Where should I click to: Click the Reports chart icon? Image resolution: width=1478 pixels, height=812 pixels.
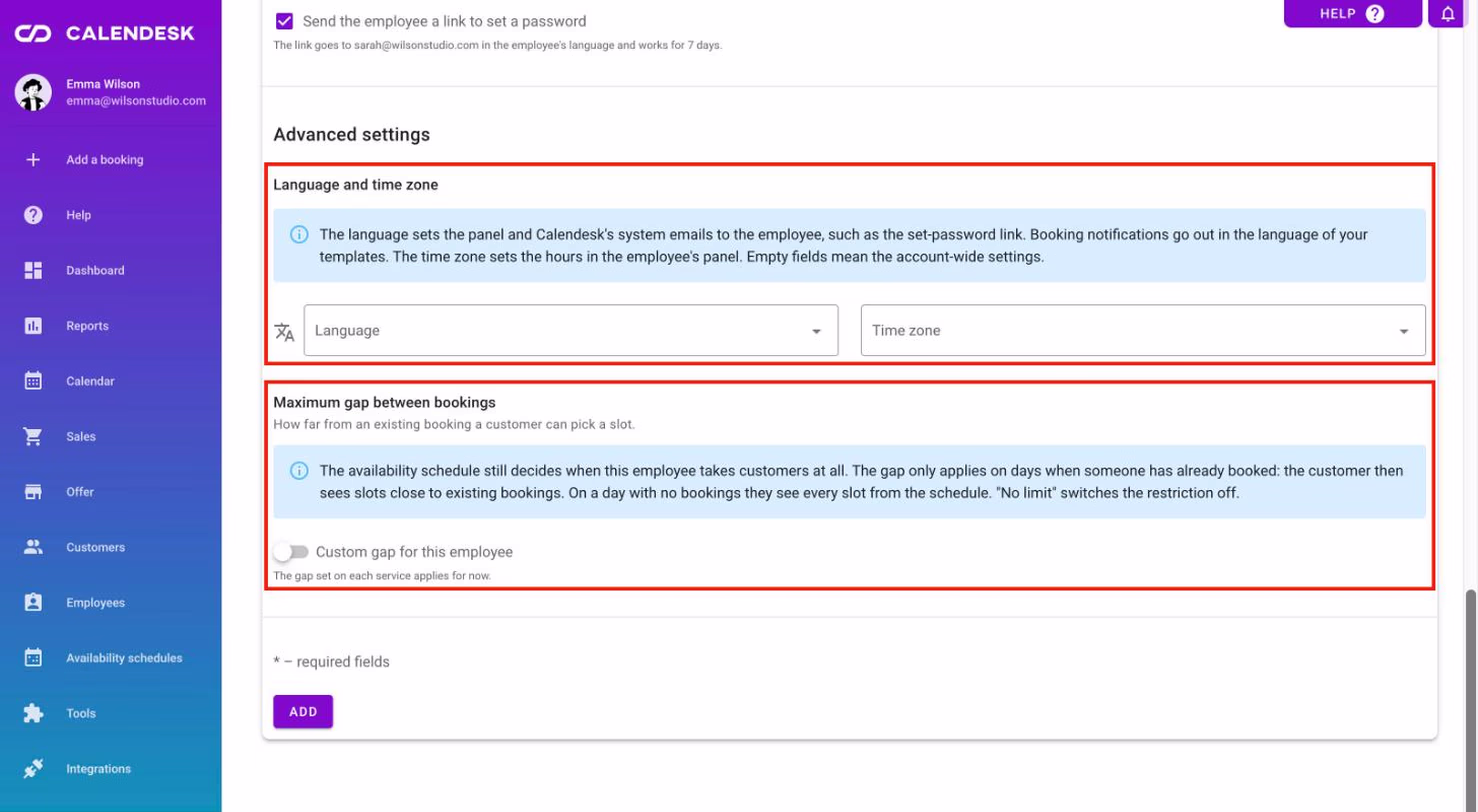pos(33,326)
